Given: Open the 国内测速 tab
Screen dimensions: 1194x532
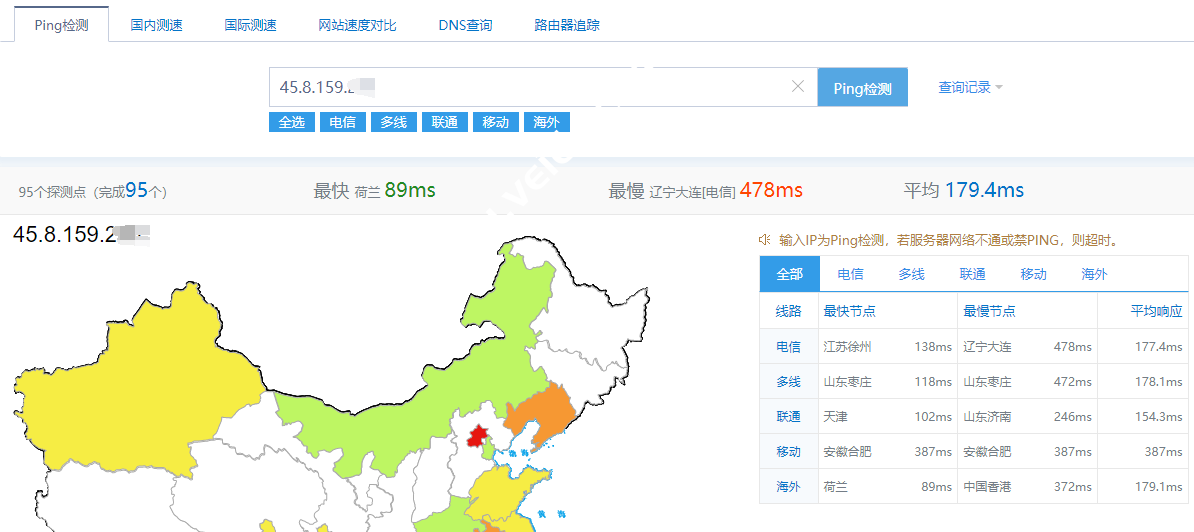Looking at the screenshot, I should [156, 25].
